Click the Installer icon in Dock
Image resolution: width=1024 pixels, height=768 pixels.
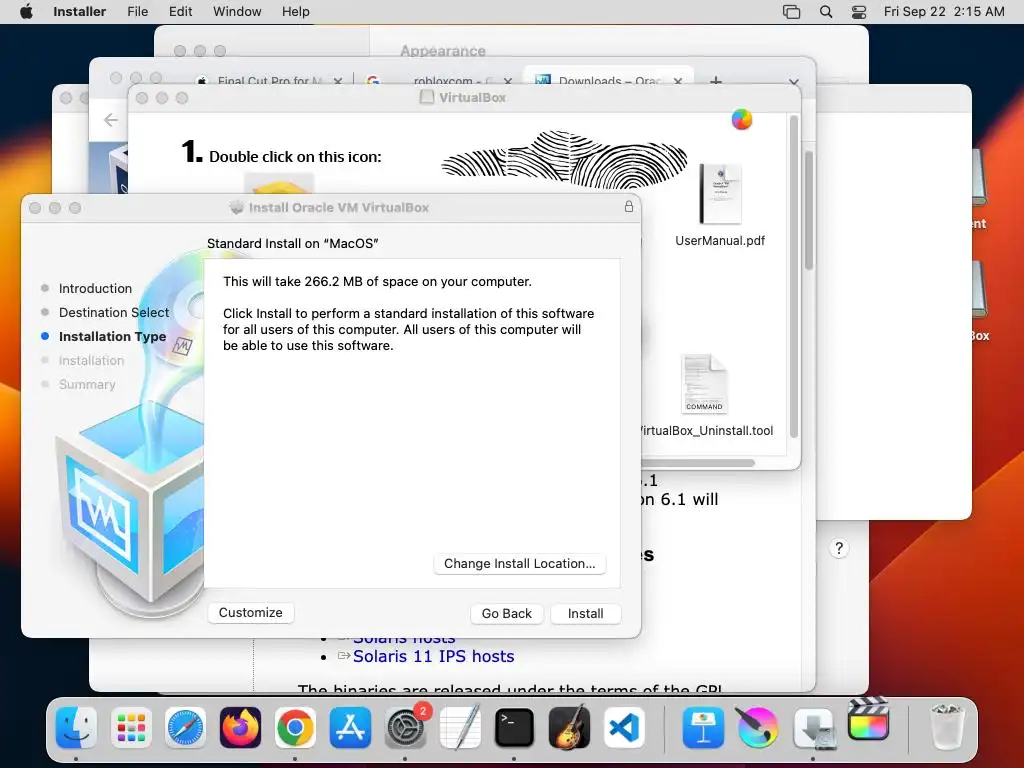click(x=813, y=728)
